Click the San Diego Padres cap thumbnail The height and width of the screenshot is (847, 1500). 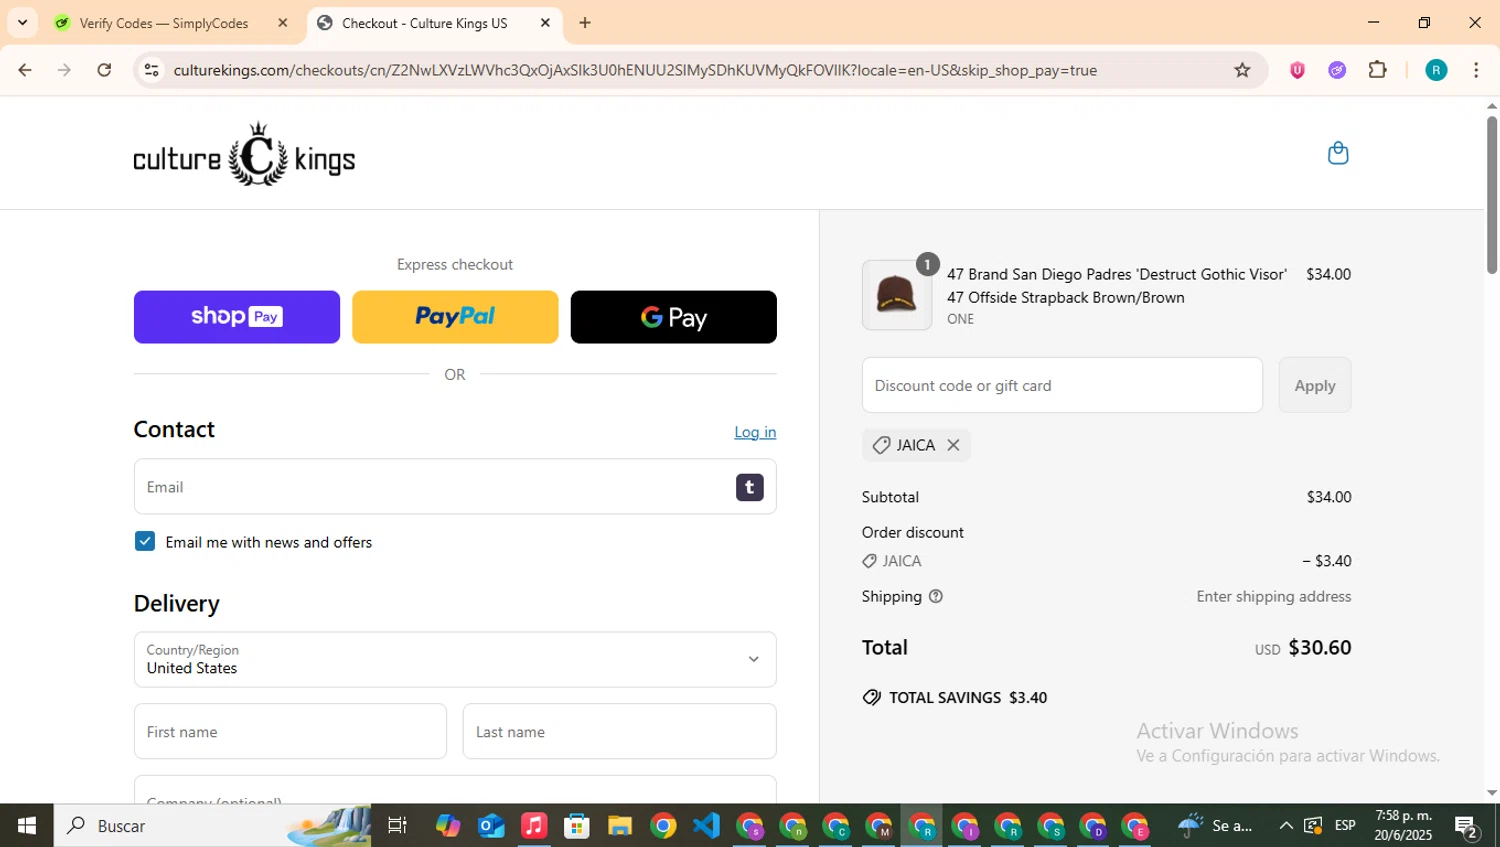click(897, 295)
